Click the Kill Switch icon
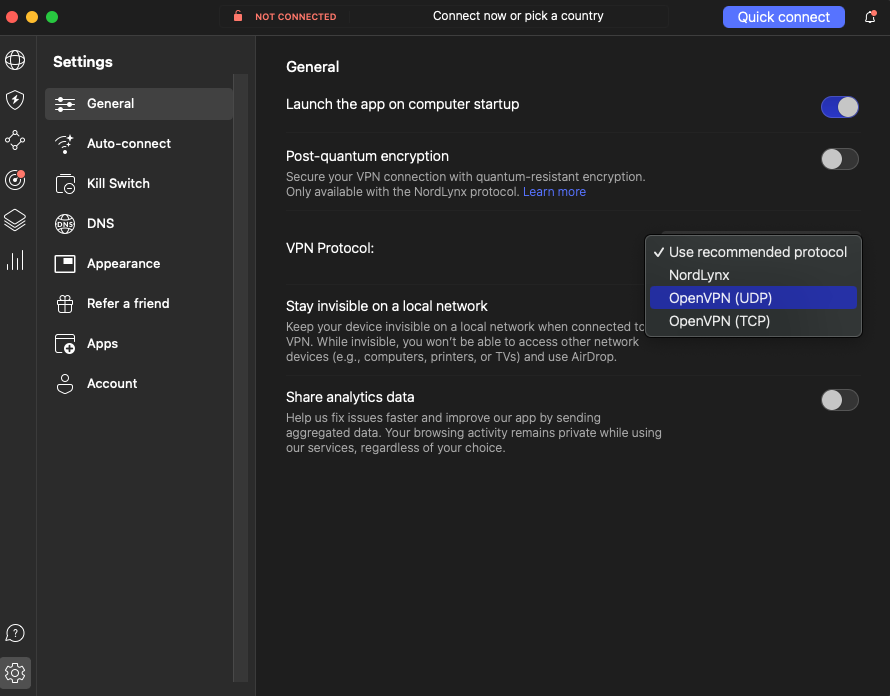This screenshot has width=890, height=696. [65, 184]
